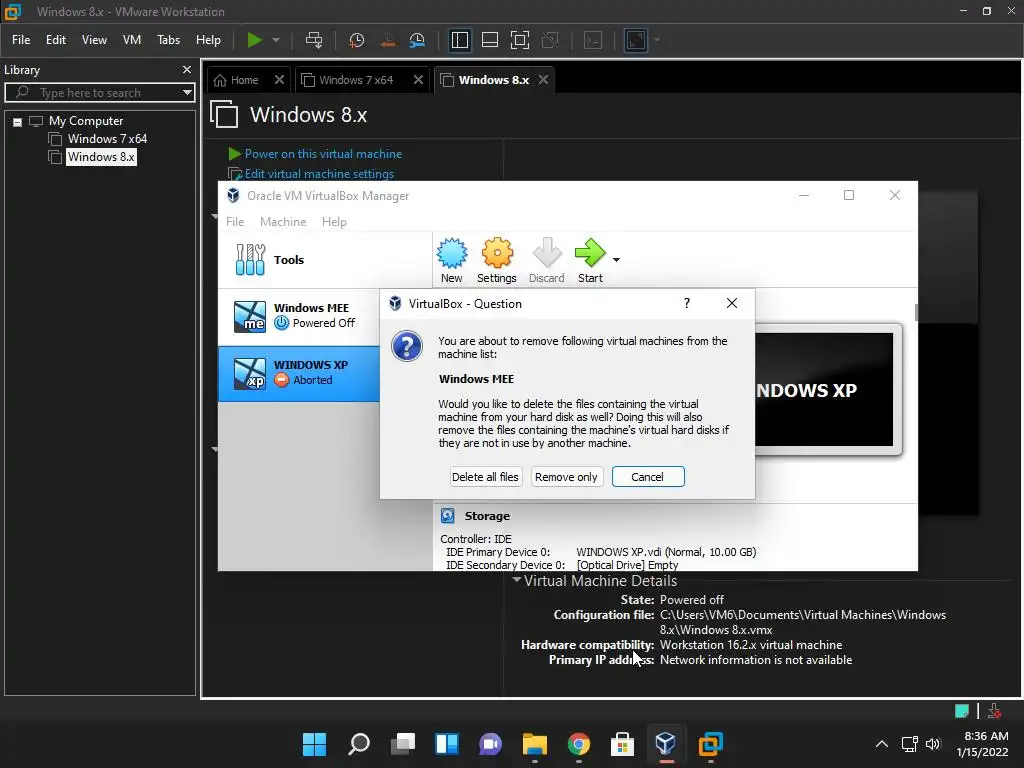Viewport: 1024px width, 768px height.
Task: Open VMware Tabs menu
Action: click(x=168, y=40)
